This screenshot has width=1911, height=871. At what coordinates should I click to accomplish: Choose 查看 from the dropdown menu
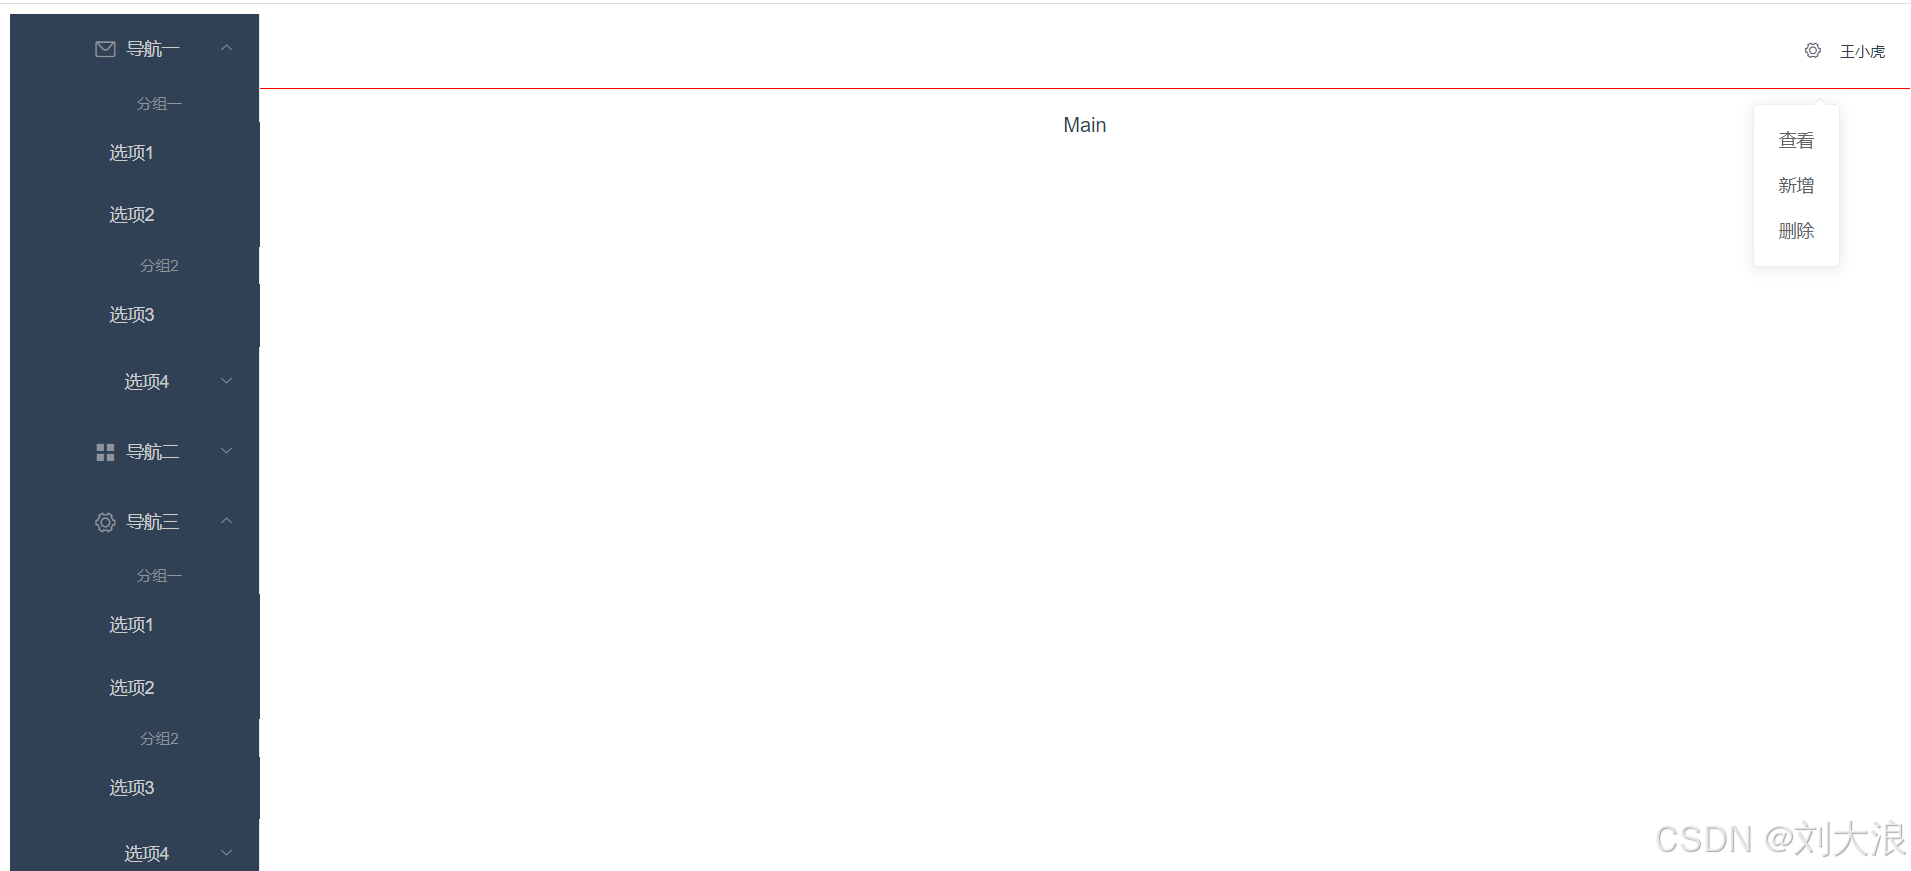tap(1796, 140)
